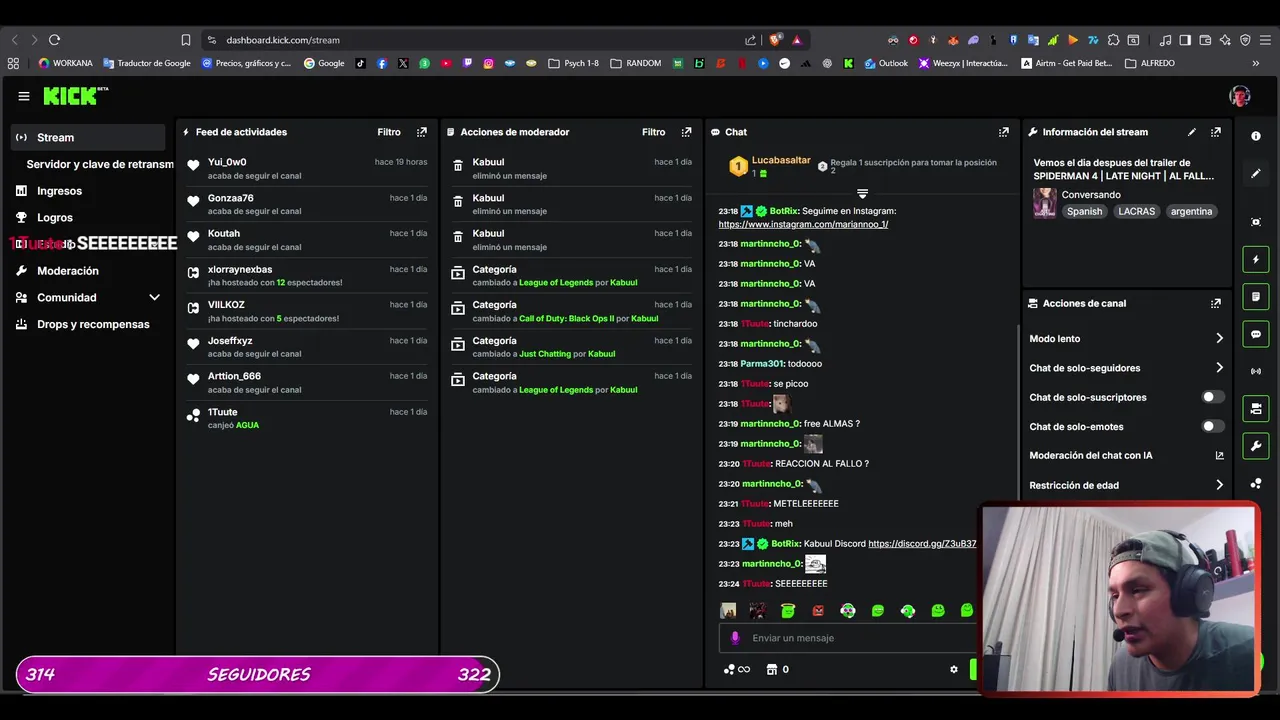
Task: Toggle the lightning activity feed sidebar icon
Action: [x=1256, y=260]
